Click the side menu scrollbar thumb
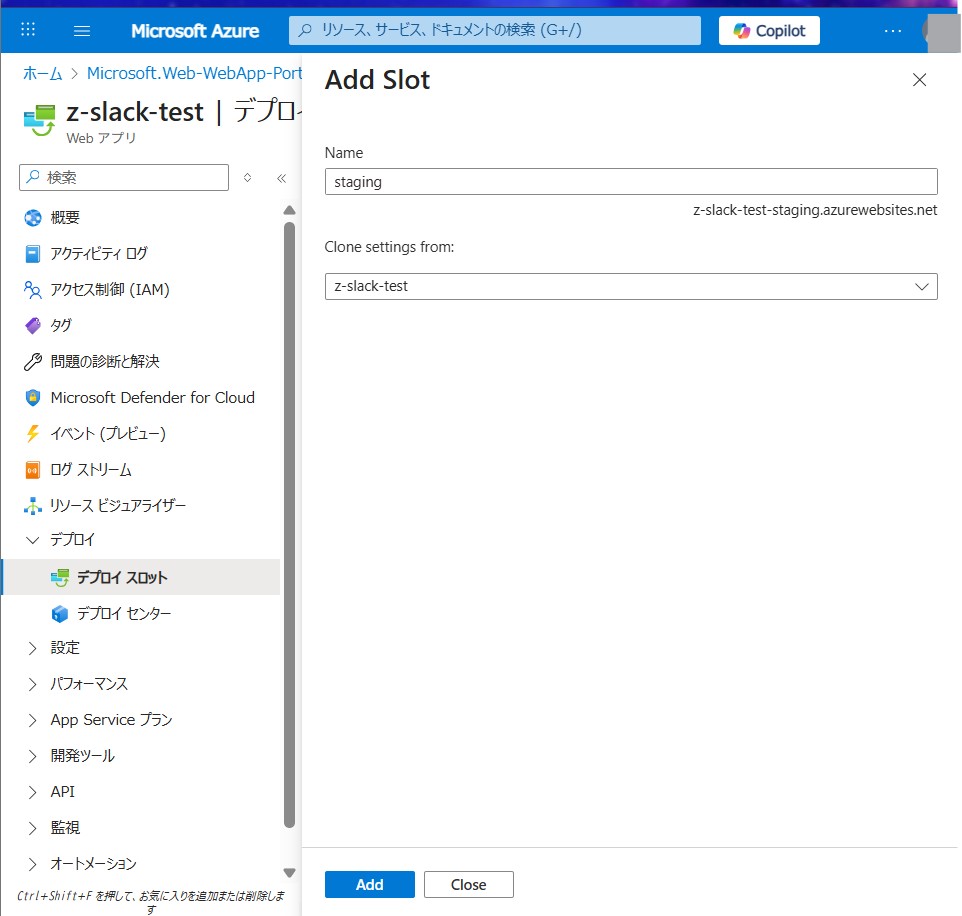The width and height of the screenshot is (962, 916). pos(290,525)
